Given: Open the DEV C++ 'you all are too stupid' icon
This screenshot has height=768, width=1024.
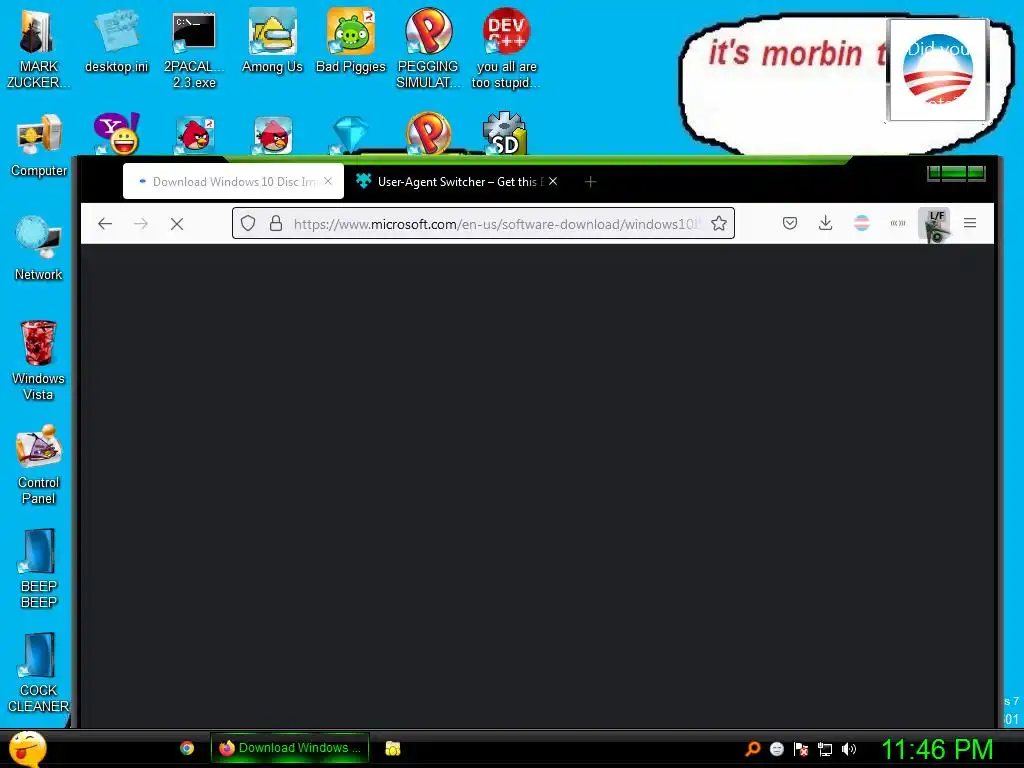Looking at the screenshot, I should 506,50.
